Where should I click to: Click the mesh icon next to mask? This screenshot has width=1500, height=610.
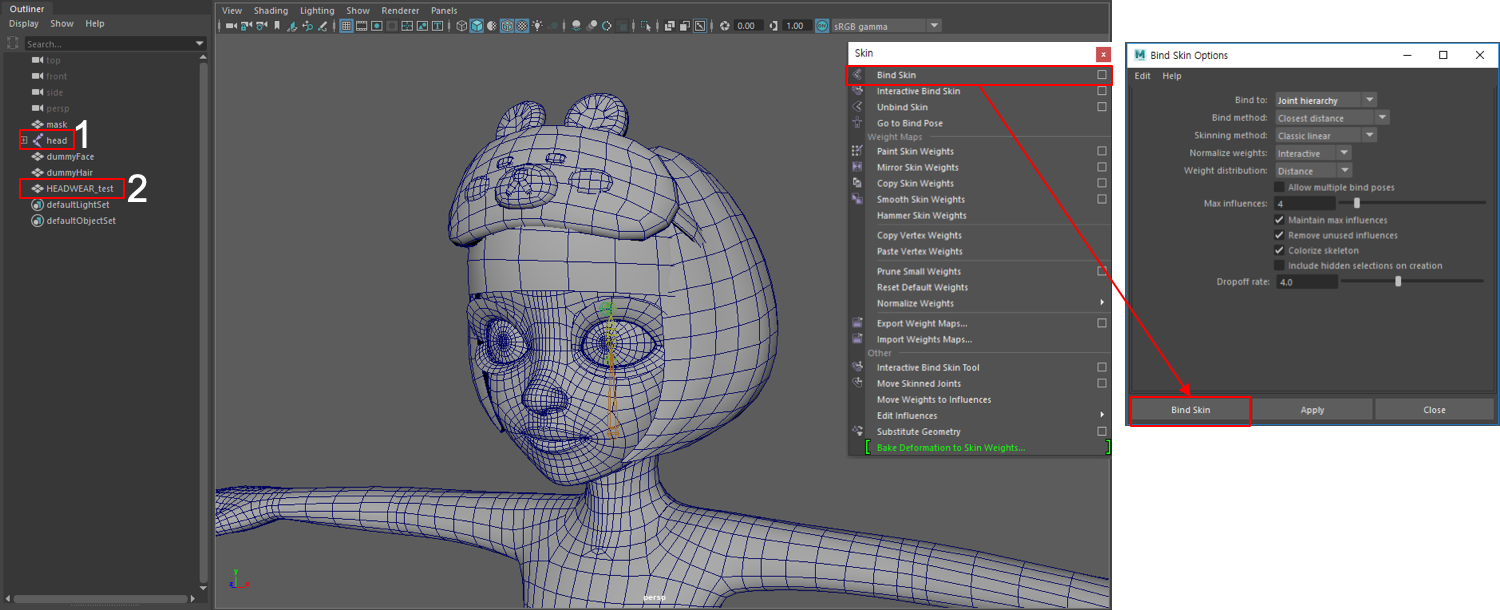(x=37, y=125)
